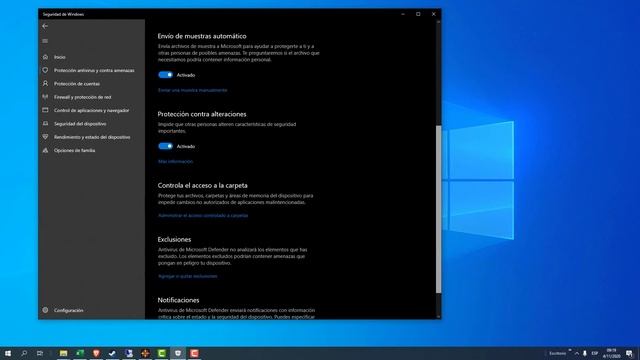Click the Configuración gear icon
The height and width of the screenshot is (360, 640).
[x=45, y=310]
